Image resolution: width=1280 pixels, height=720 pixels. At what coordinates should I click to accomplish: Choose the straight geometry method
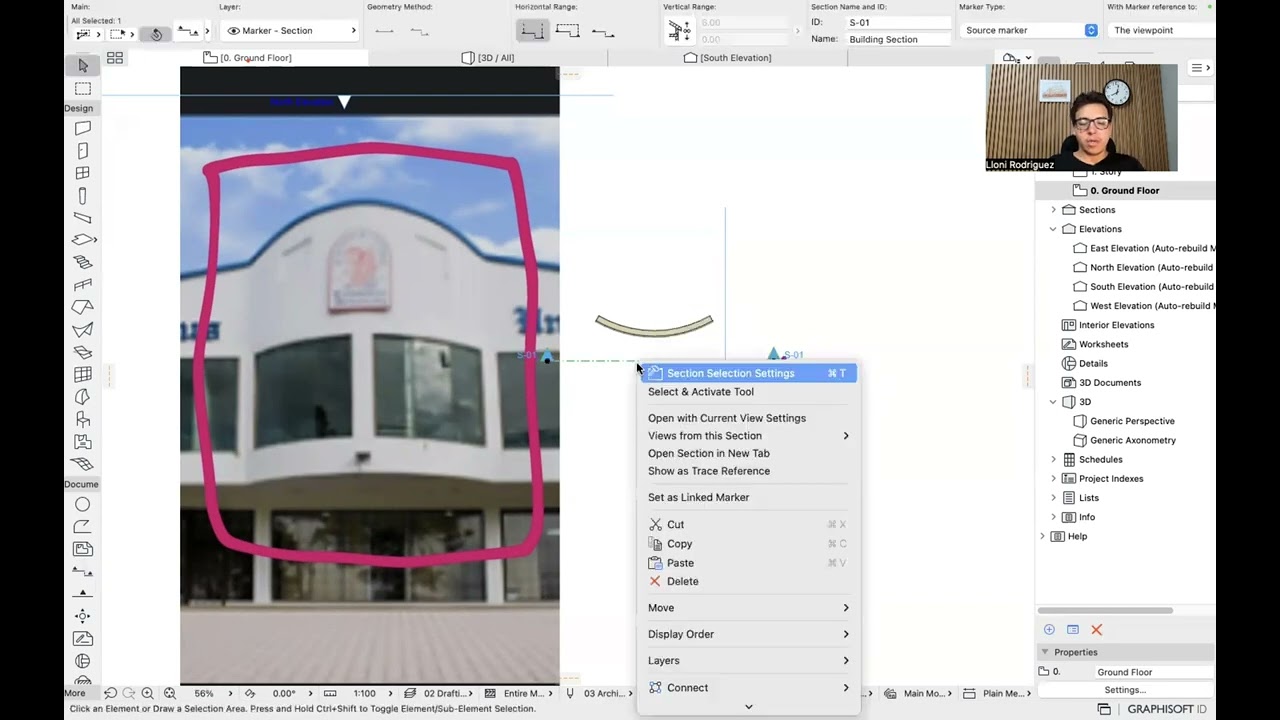click(x=384, y=31)
